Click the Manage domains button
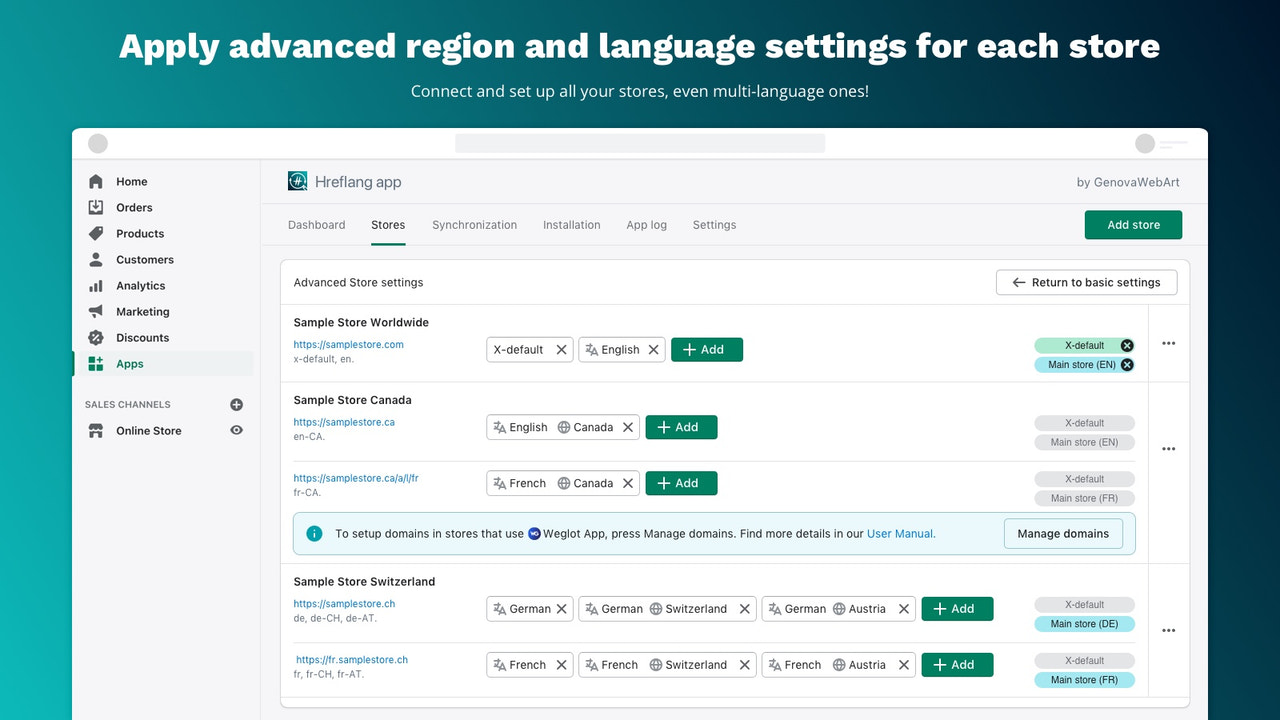The image size is (1280, 720). click(x=1063, y=533)
